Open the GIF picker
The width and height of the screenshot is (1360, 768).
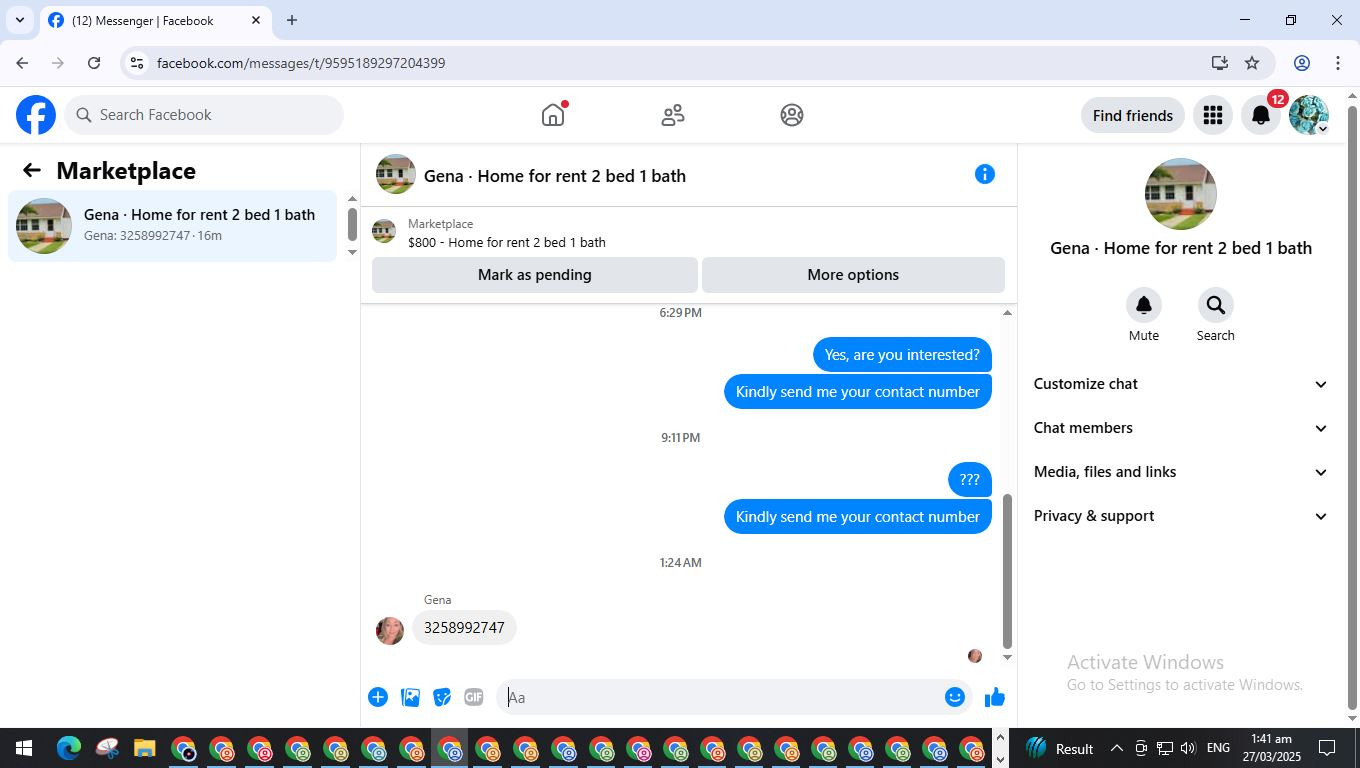point(473,697)
